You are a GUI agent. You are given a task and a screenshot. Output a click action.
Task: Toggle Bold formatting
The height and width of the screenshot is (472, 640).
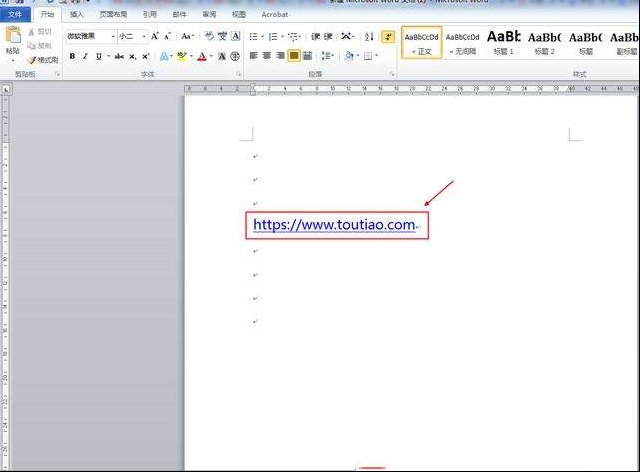tap(72, 56)
